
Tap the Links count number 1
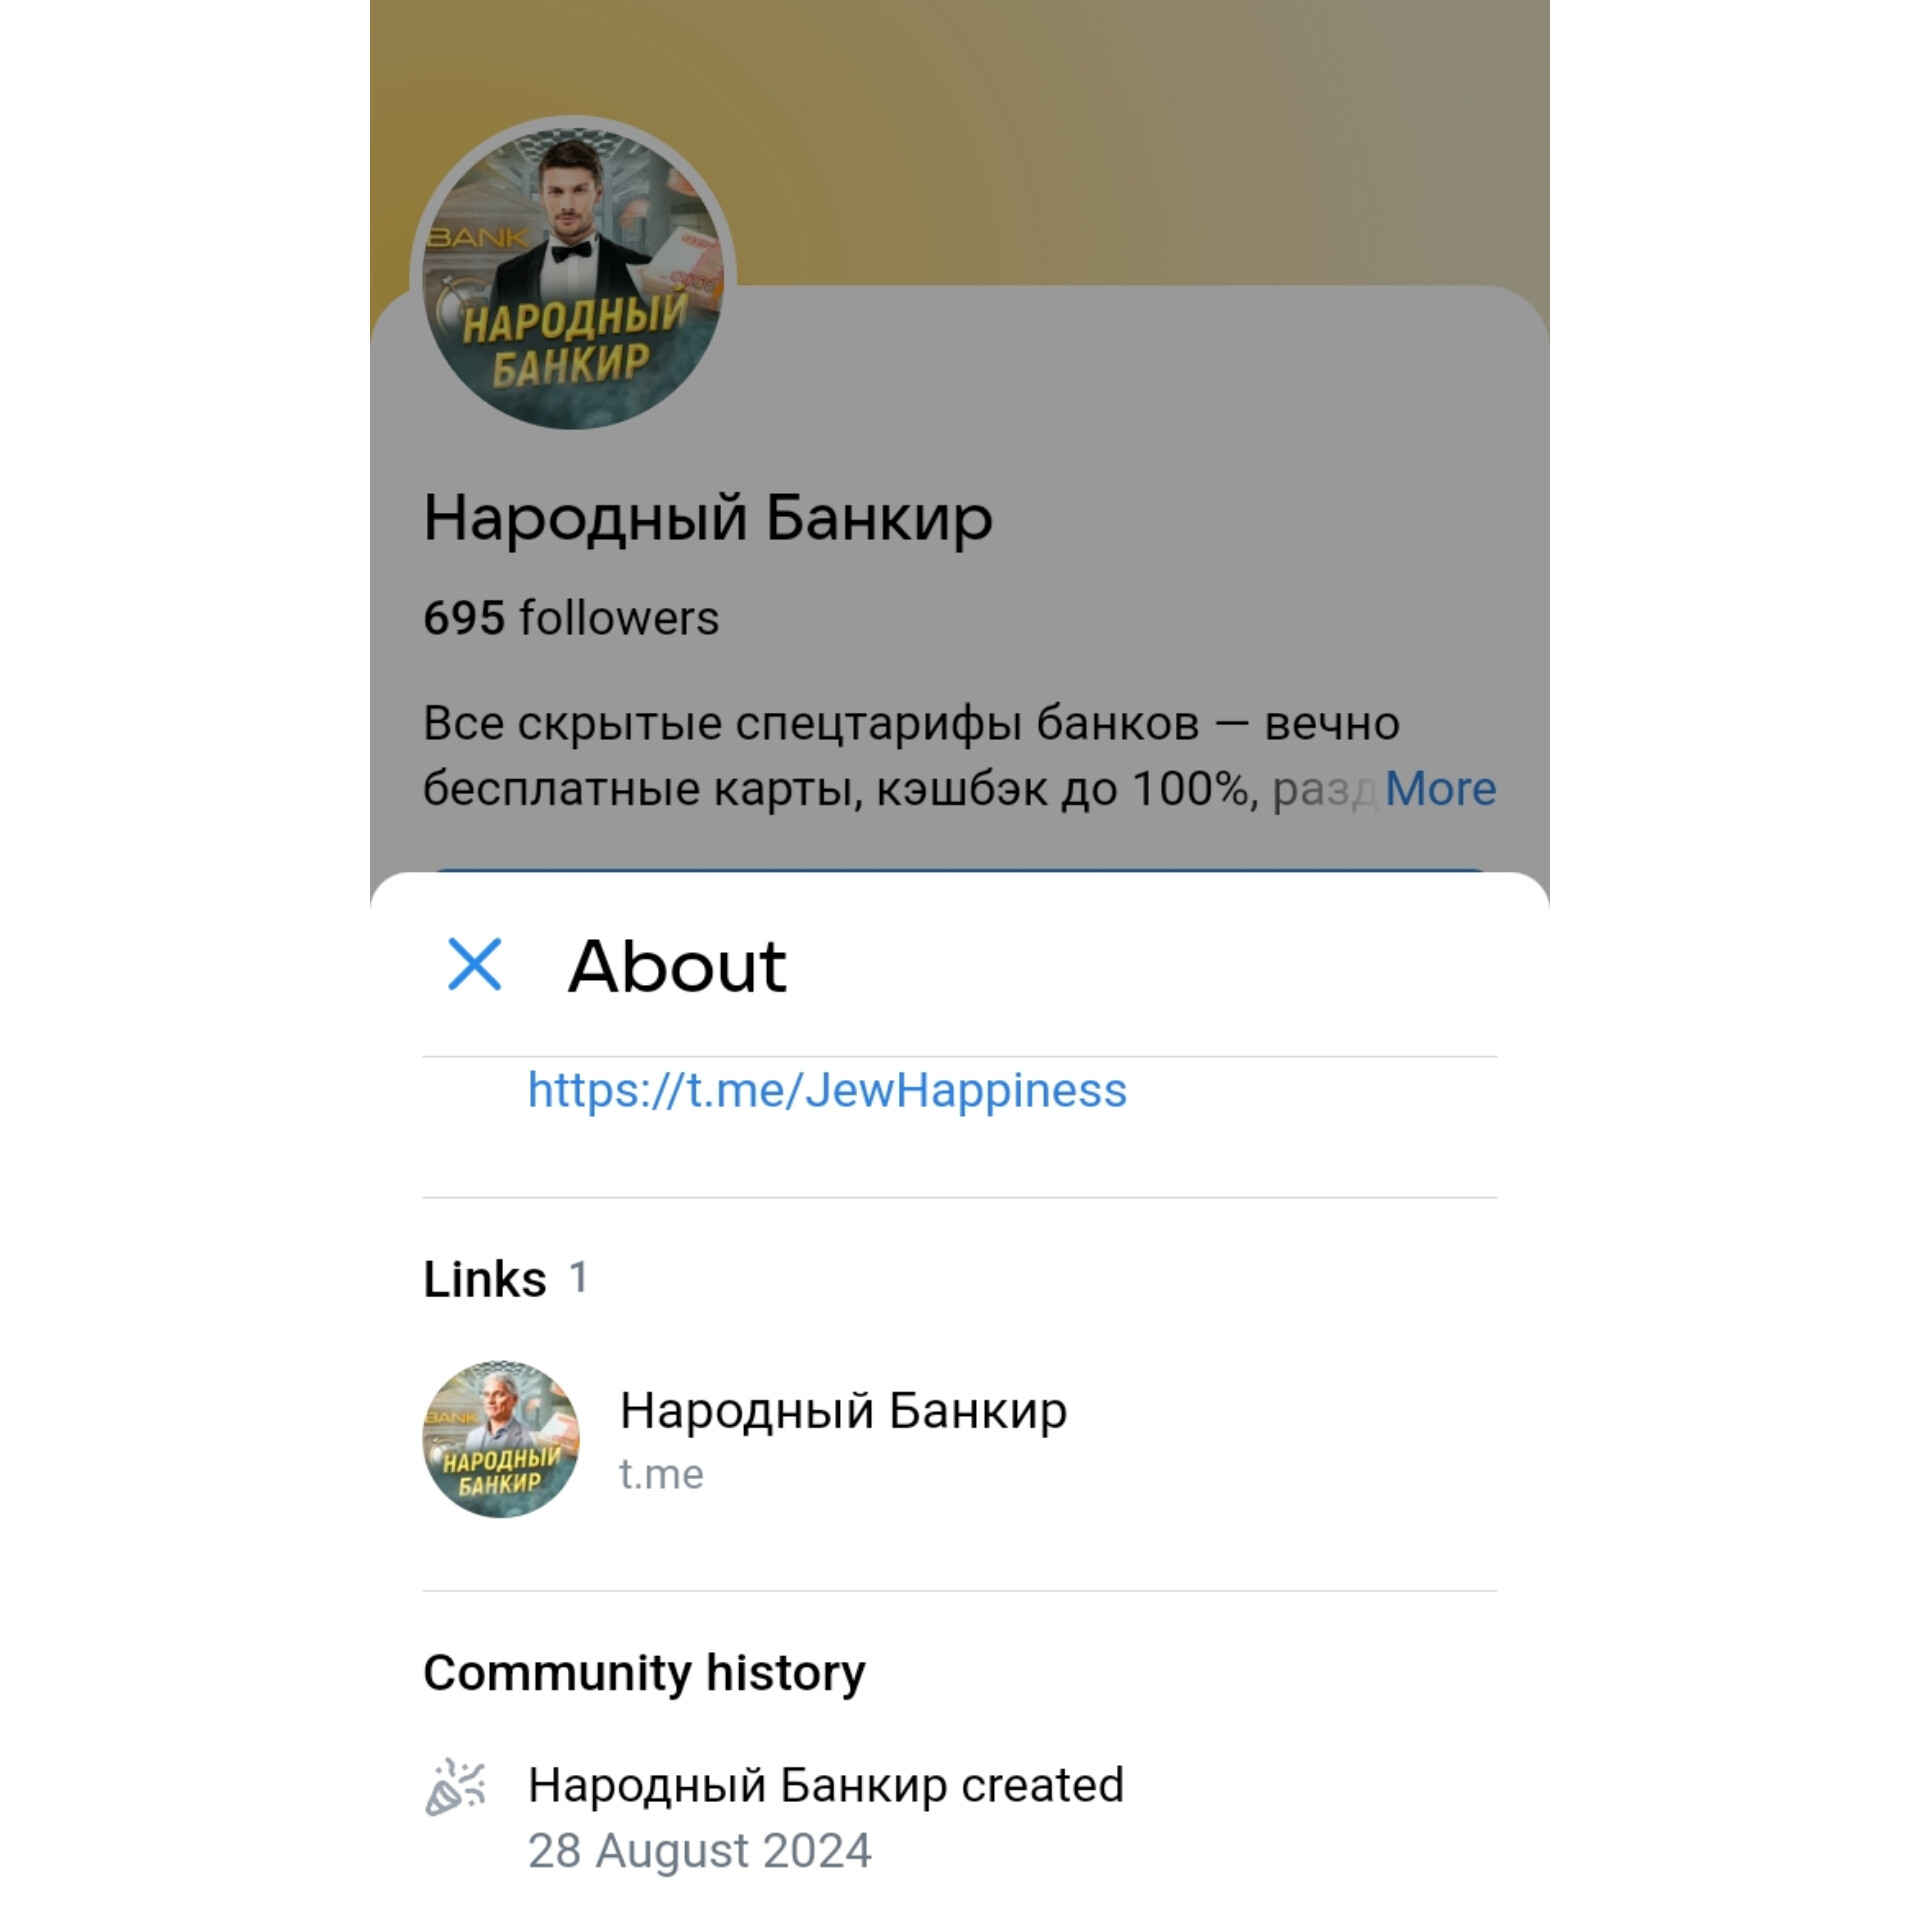[578, 1278]
